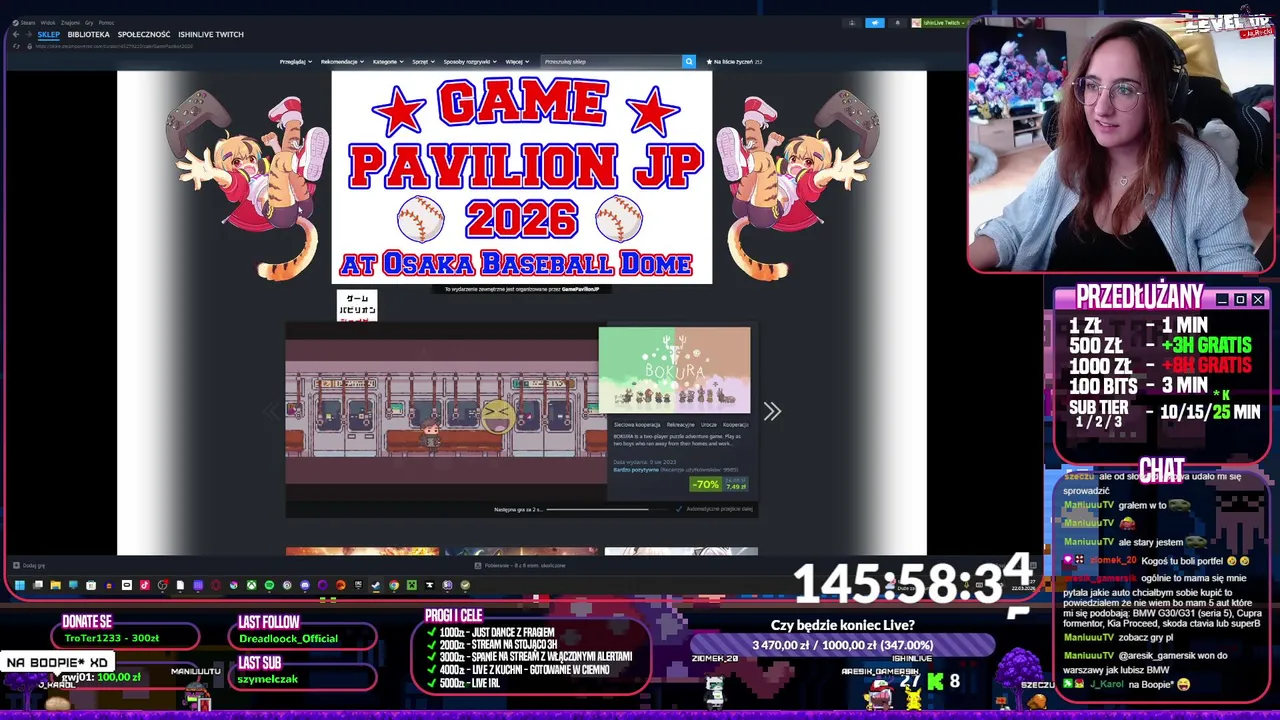Viewport: 1280px width, 720px height.
Task: Open the BOKURA game capsule image
Action: [x=674, y=370]
